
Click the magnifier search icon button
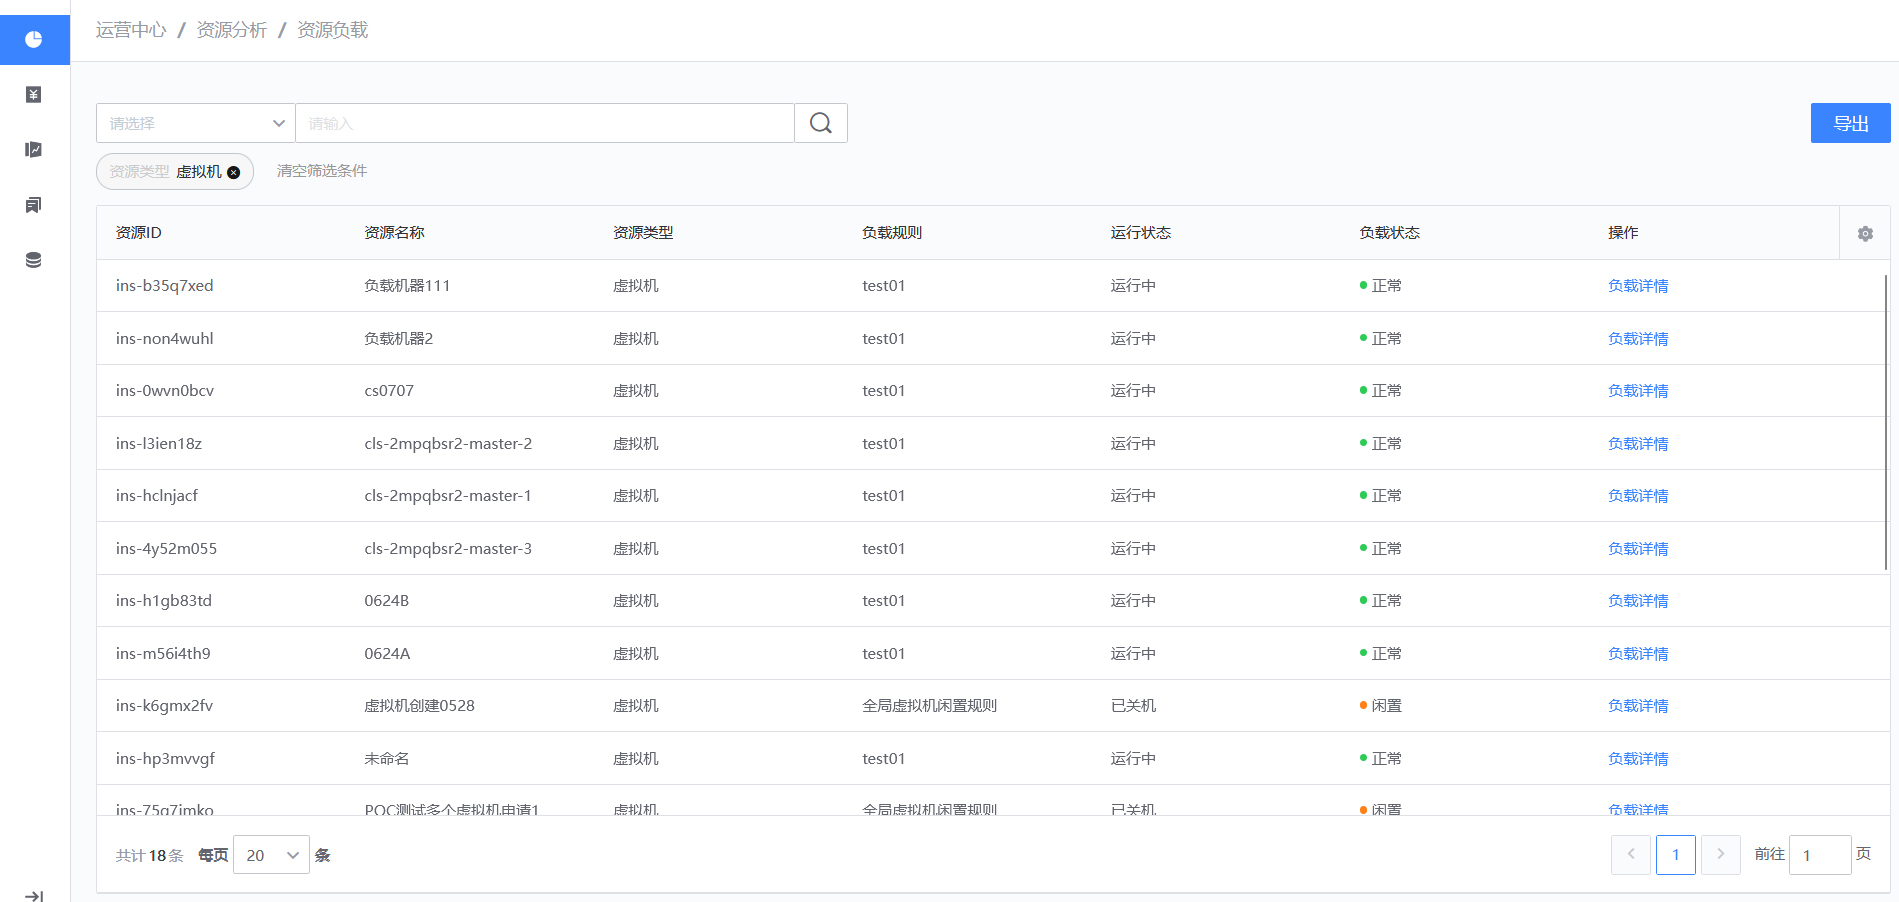pos(821,123)
